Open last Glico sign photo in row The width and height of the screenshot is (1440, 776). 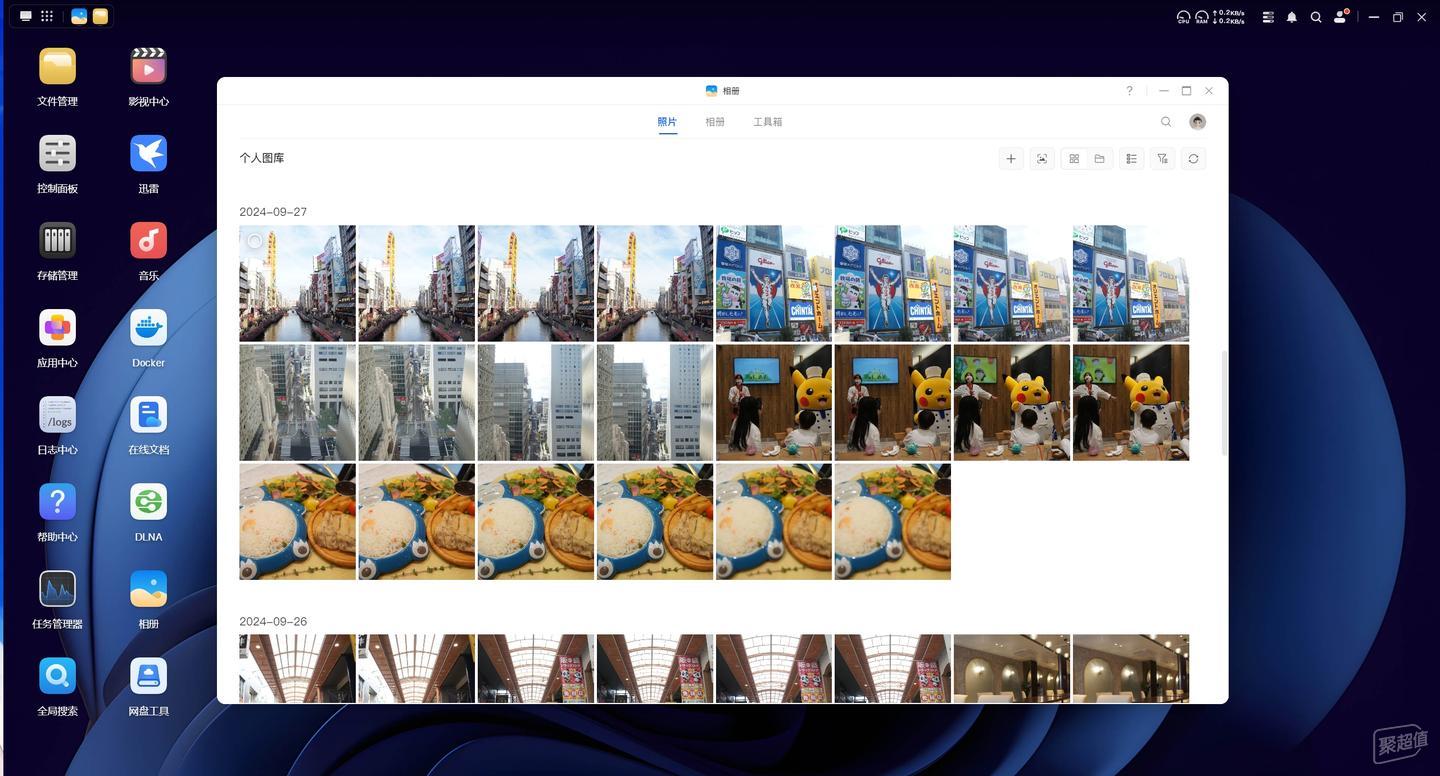(x=1131, y=283)
